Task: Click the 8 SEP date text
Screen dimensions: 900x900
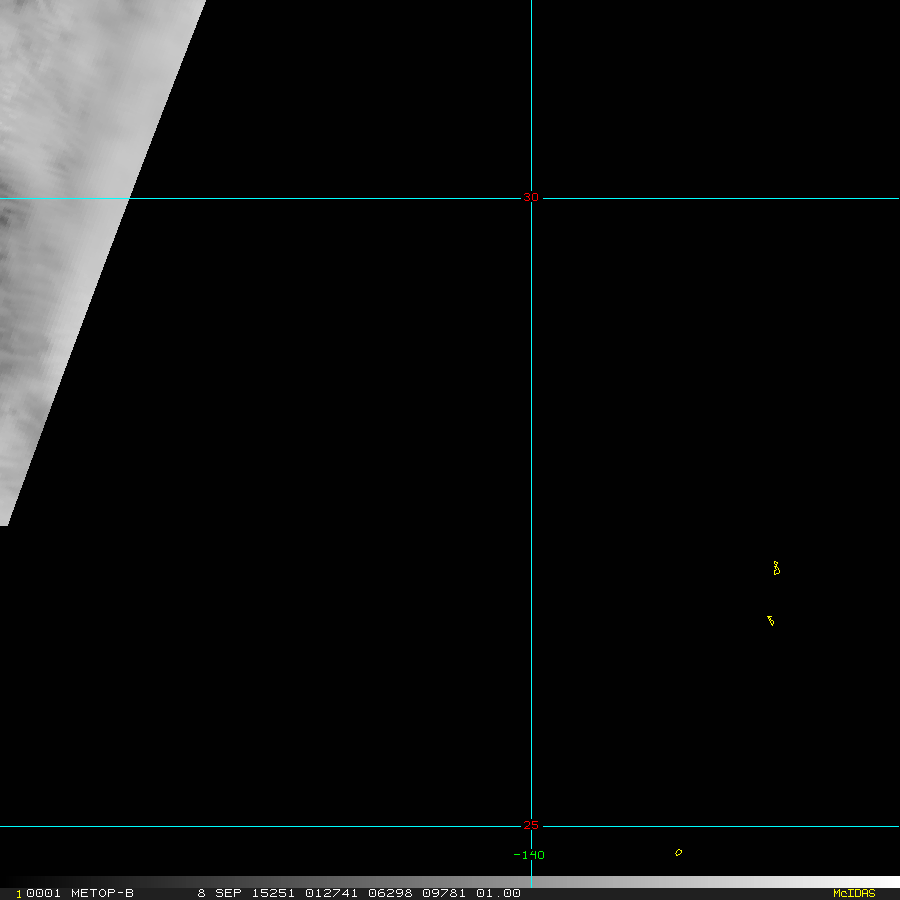Action: 219,893
